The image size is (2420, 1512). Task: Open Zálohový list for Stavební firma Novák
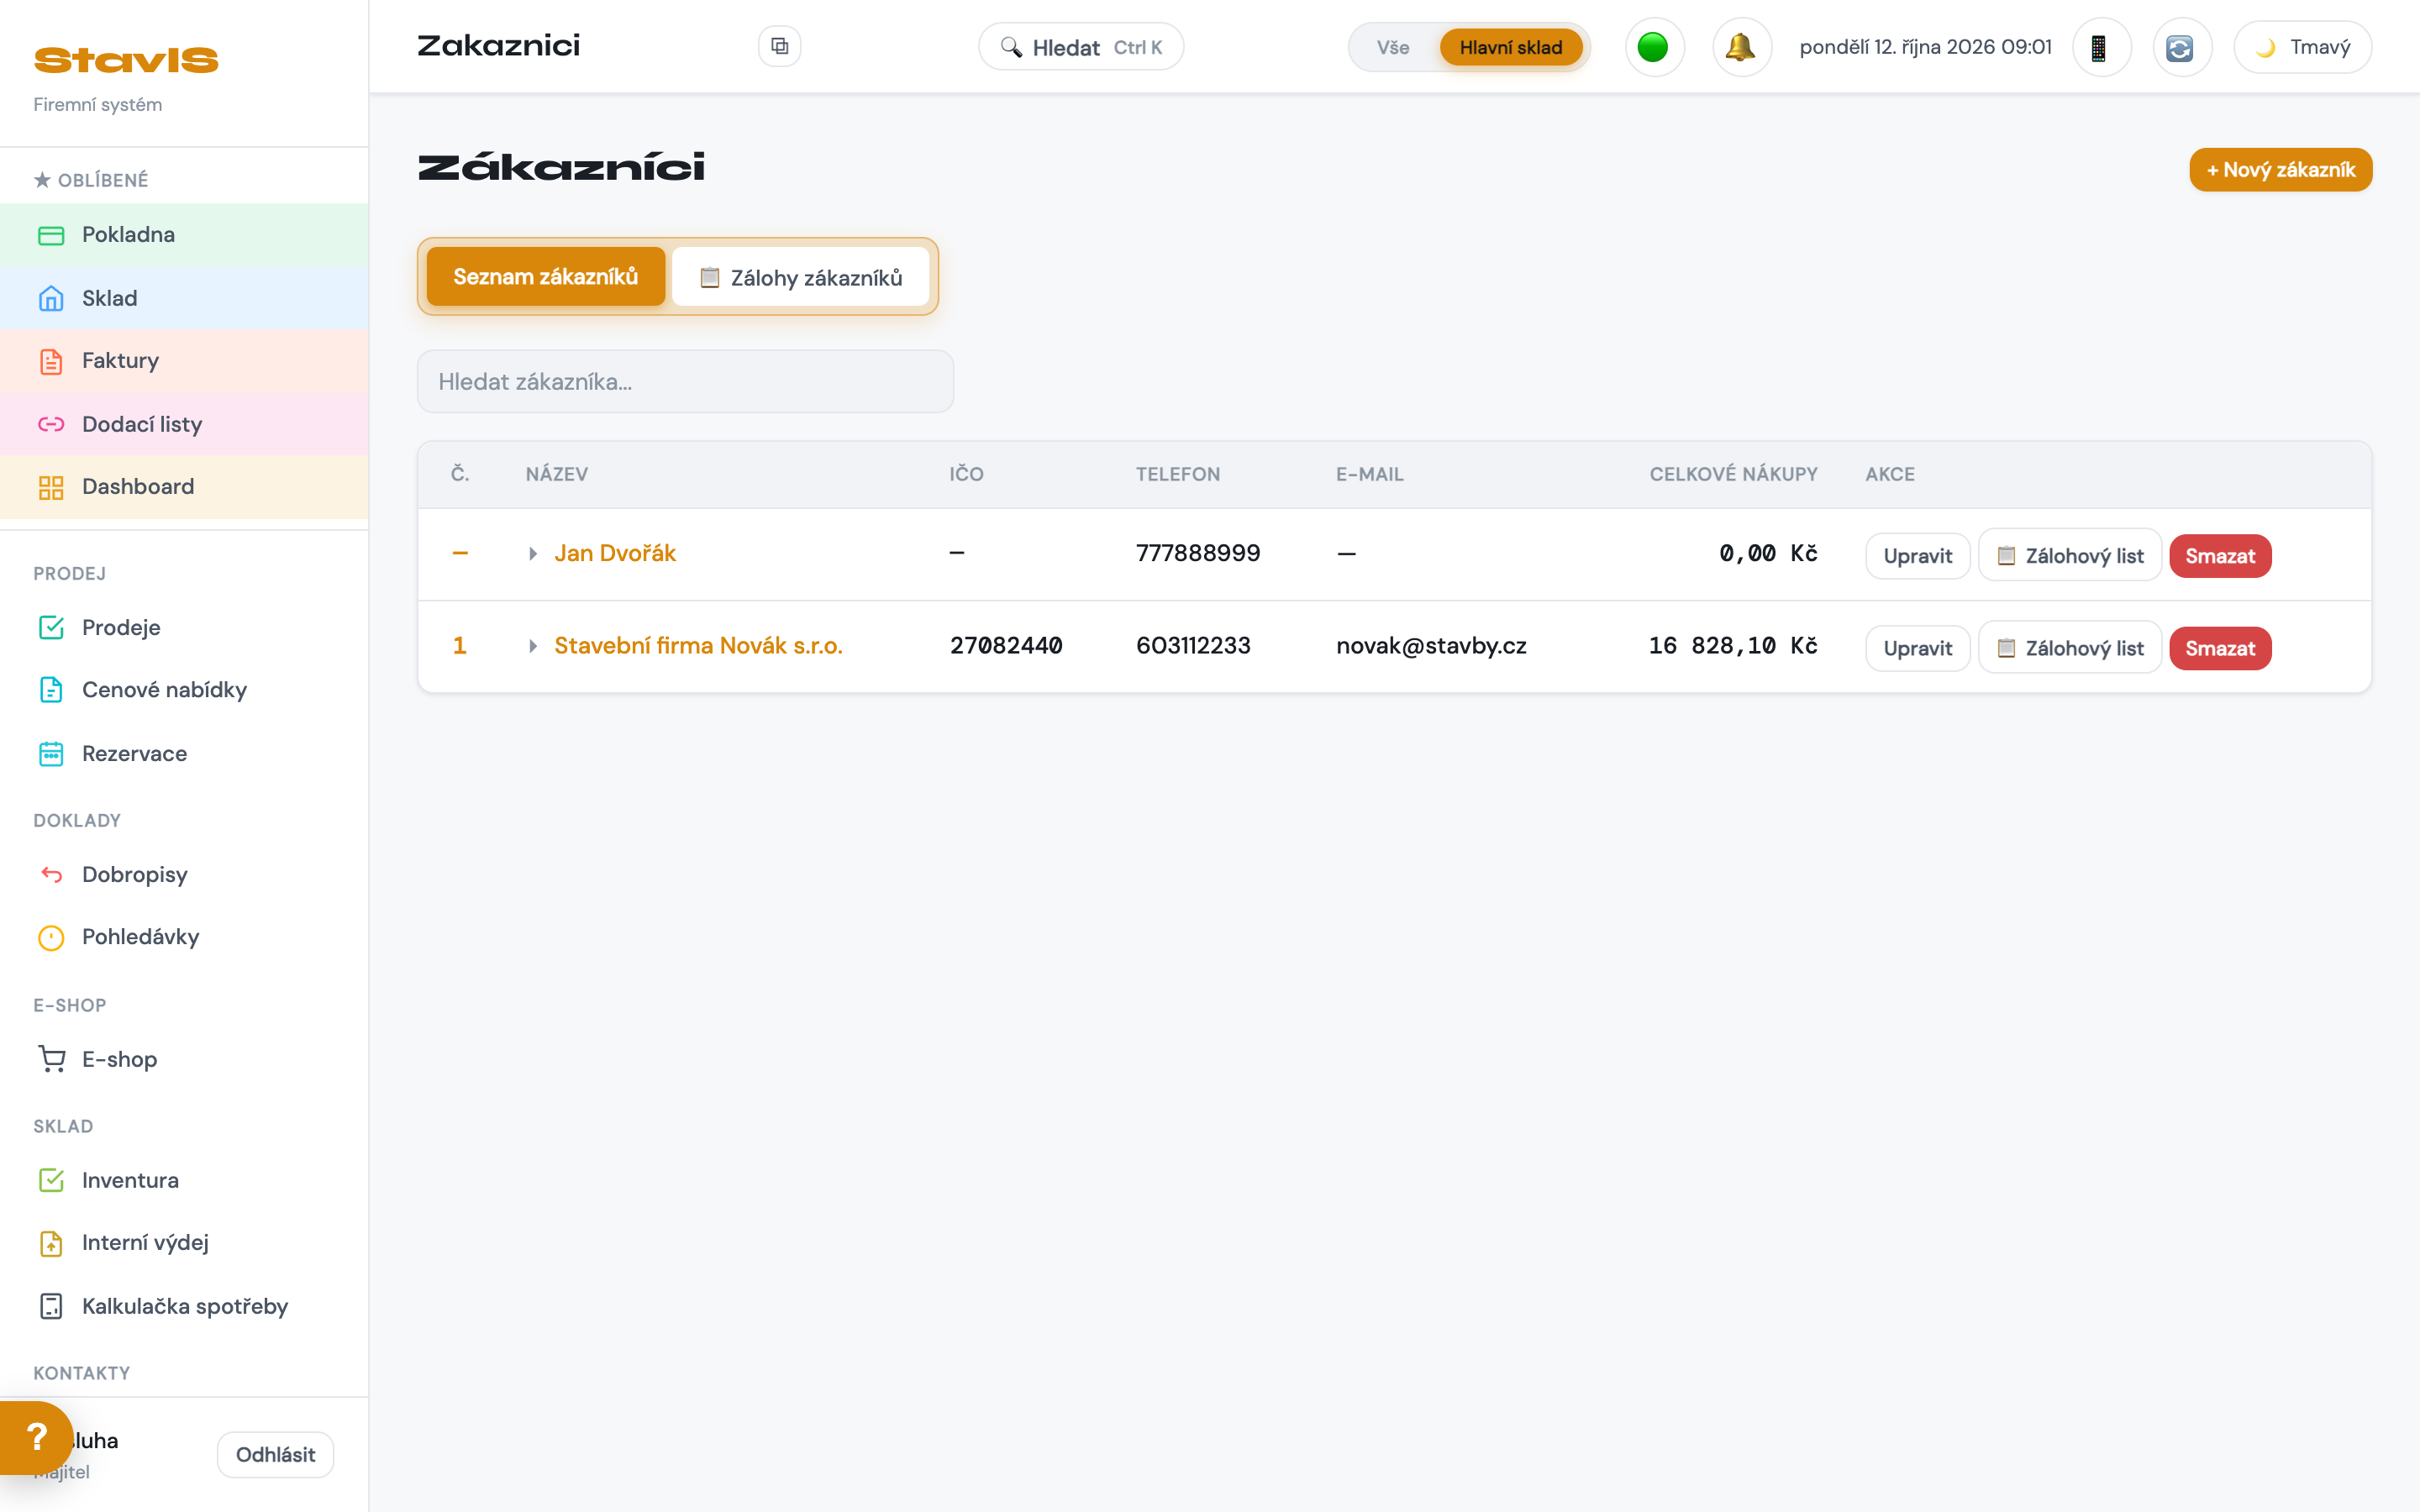click(2070, 648)
